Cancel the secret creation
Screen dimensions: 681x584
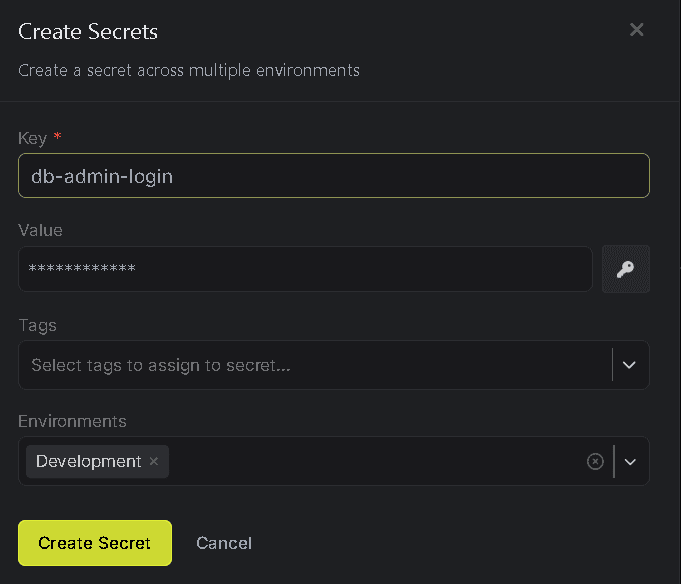[224, 543]
